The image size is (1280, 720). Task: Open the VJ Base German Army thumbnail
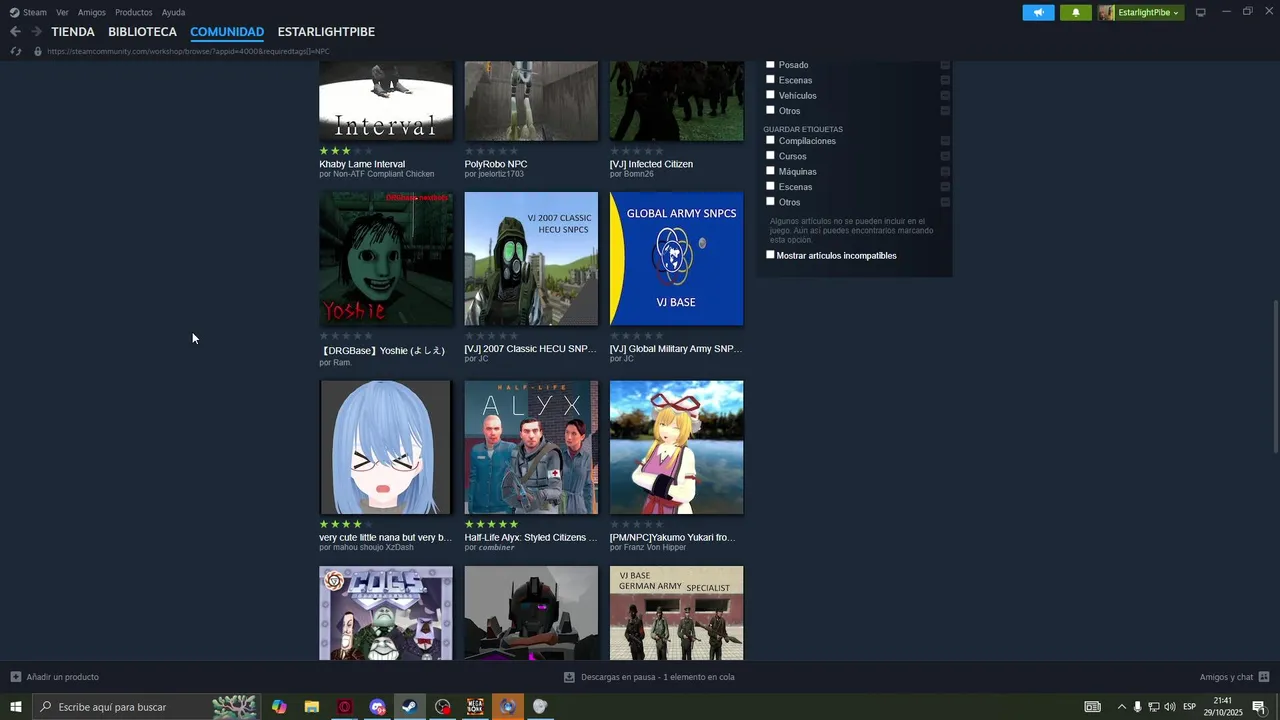point(676,613)
